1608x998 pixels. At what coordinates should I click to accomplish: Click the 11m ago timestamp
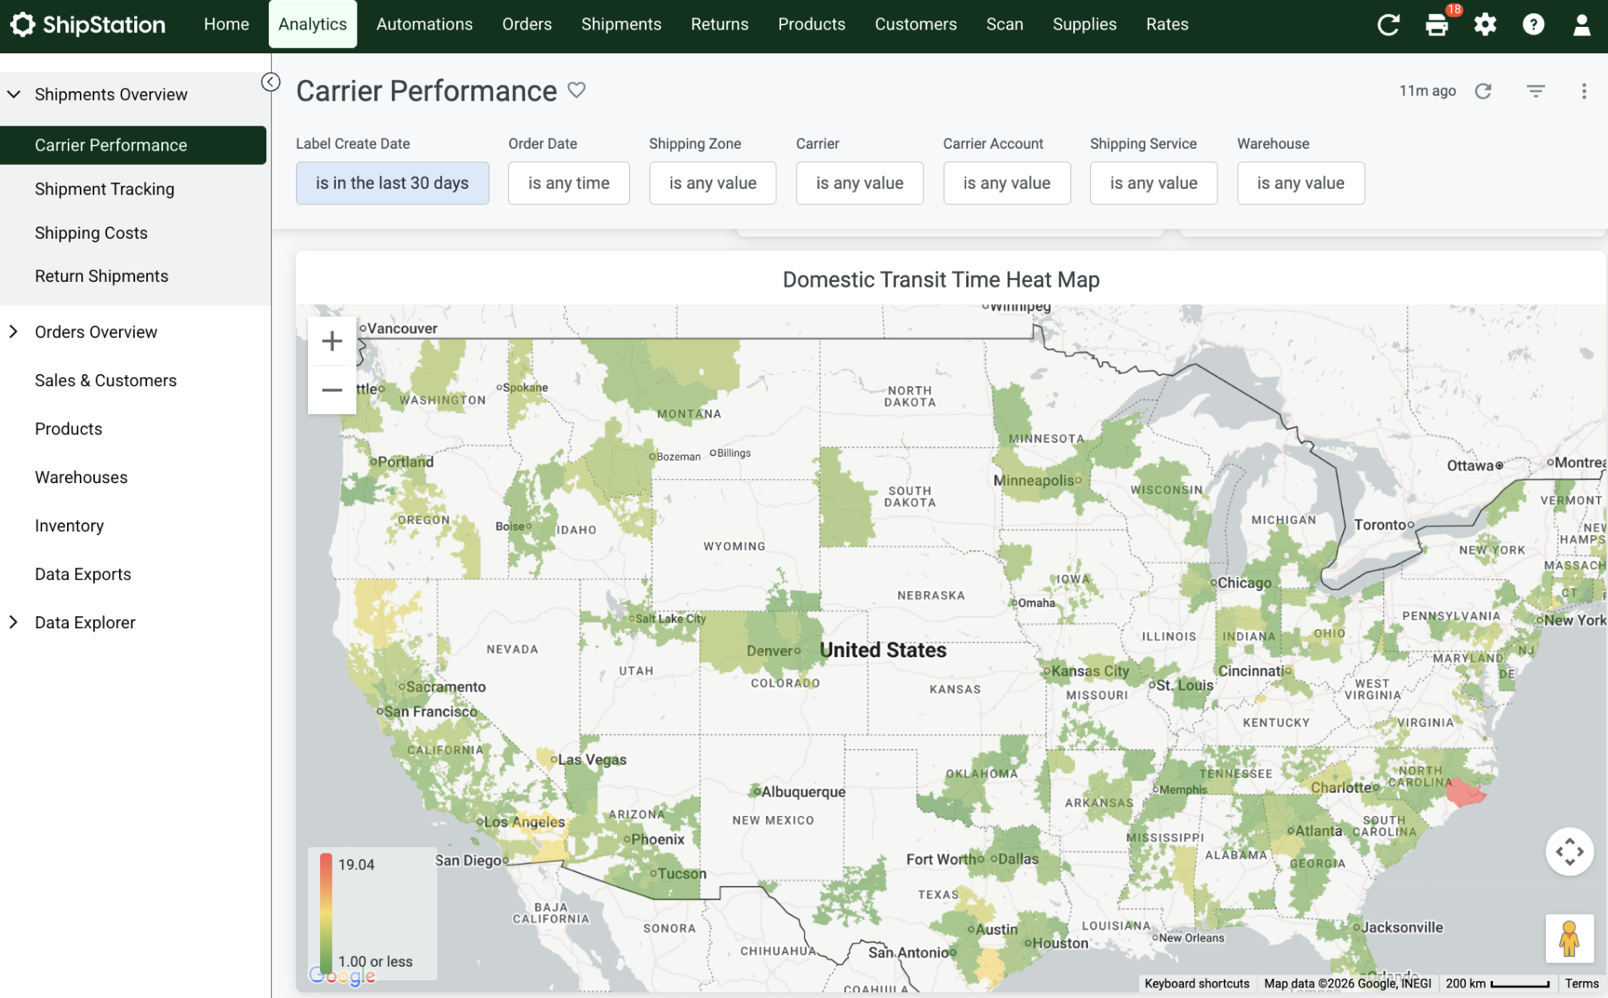(x=1427, y=91)
